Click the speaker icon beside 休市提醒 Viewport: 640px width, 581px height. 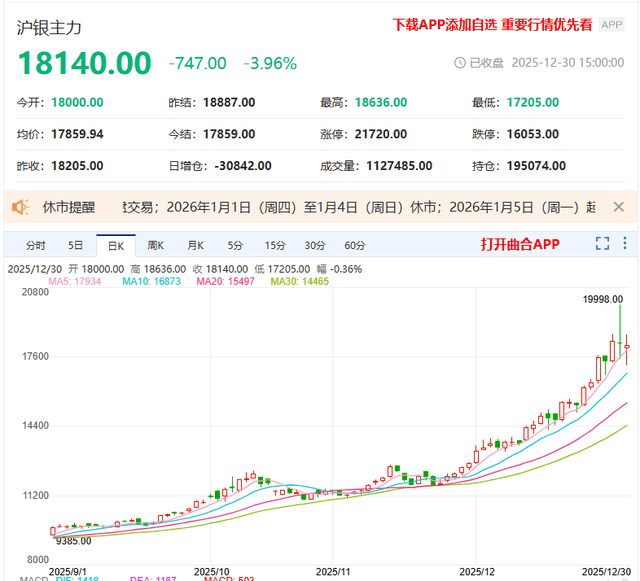click(21, 207)
